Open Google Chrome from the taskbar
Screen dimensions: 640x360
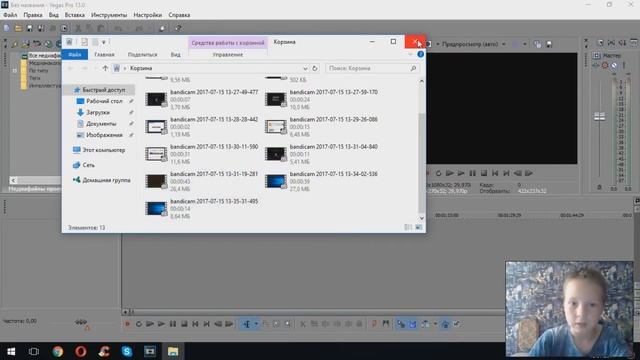pyautogui.click(x=58, y=351)
